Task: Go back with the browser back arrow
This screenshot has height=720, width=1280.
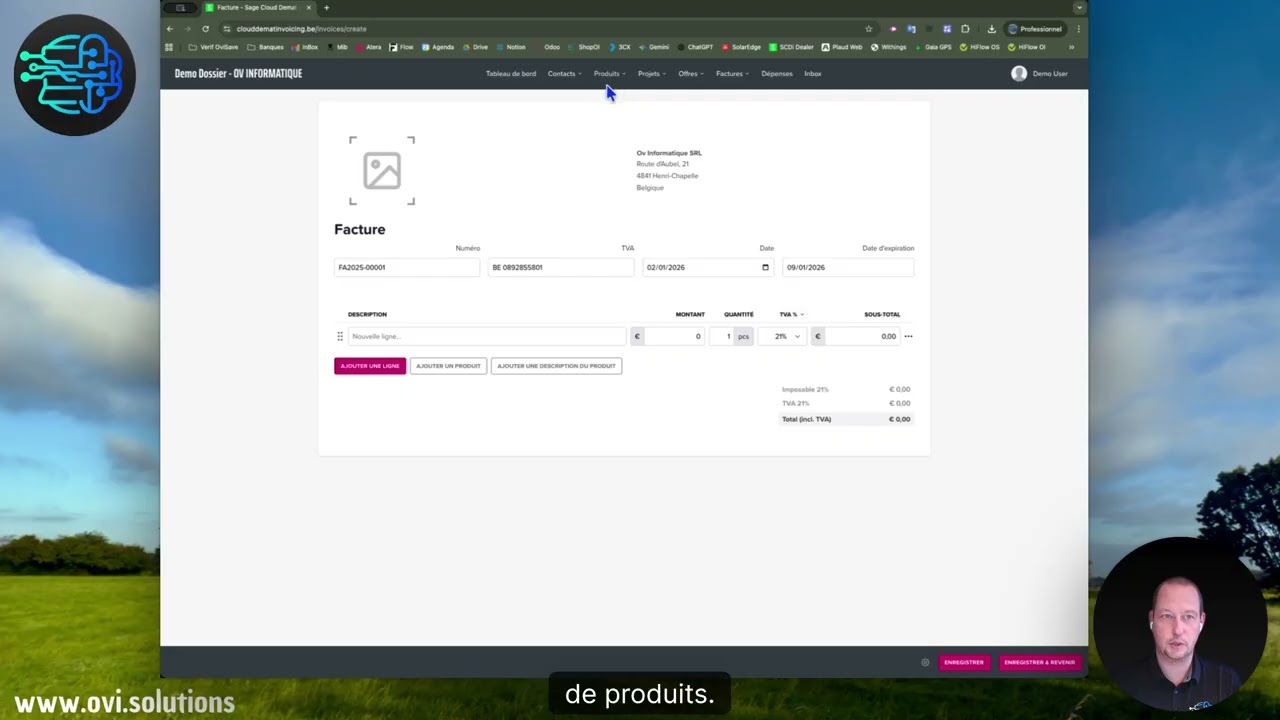Action: pos(169,29)
